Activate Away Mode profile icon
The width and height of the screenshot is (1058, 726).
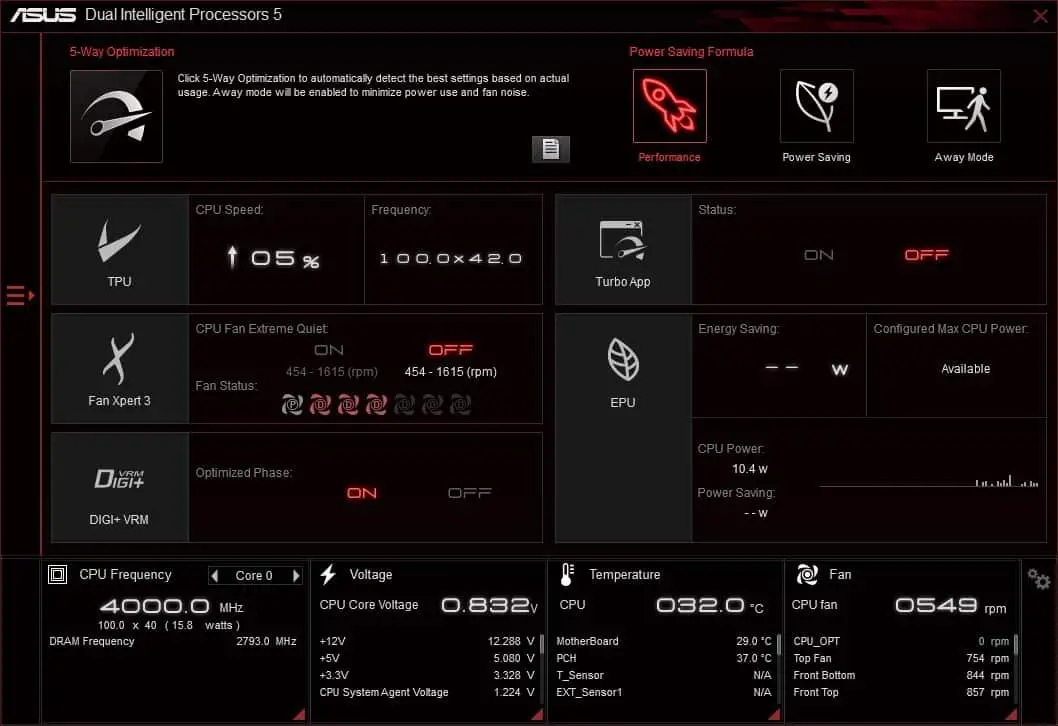point(964,106)
